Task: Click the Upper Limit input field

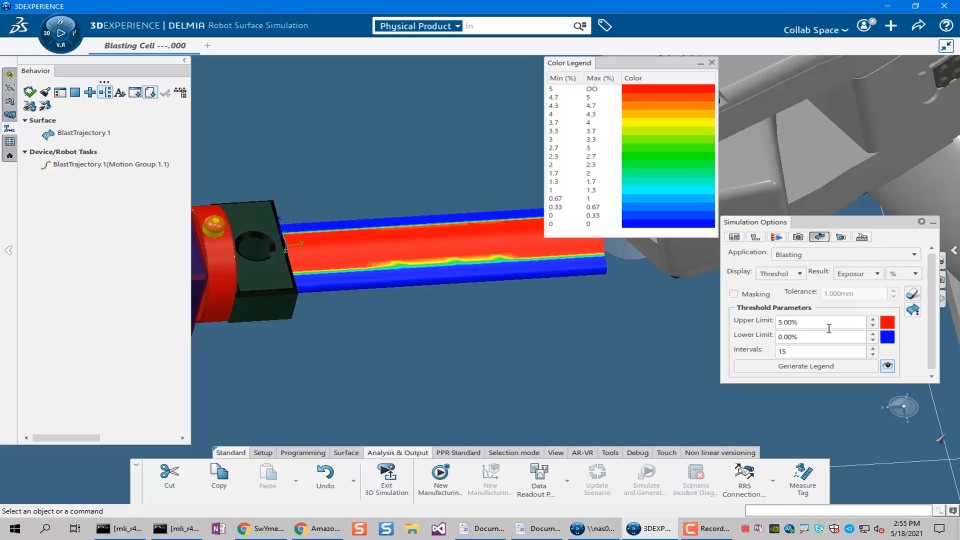Action: click(x=820, y=322)
